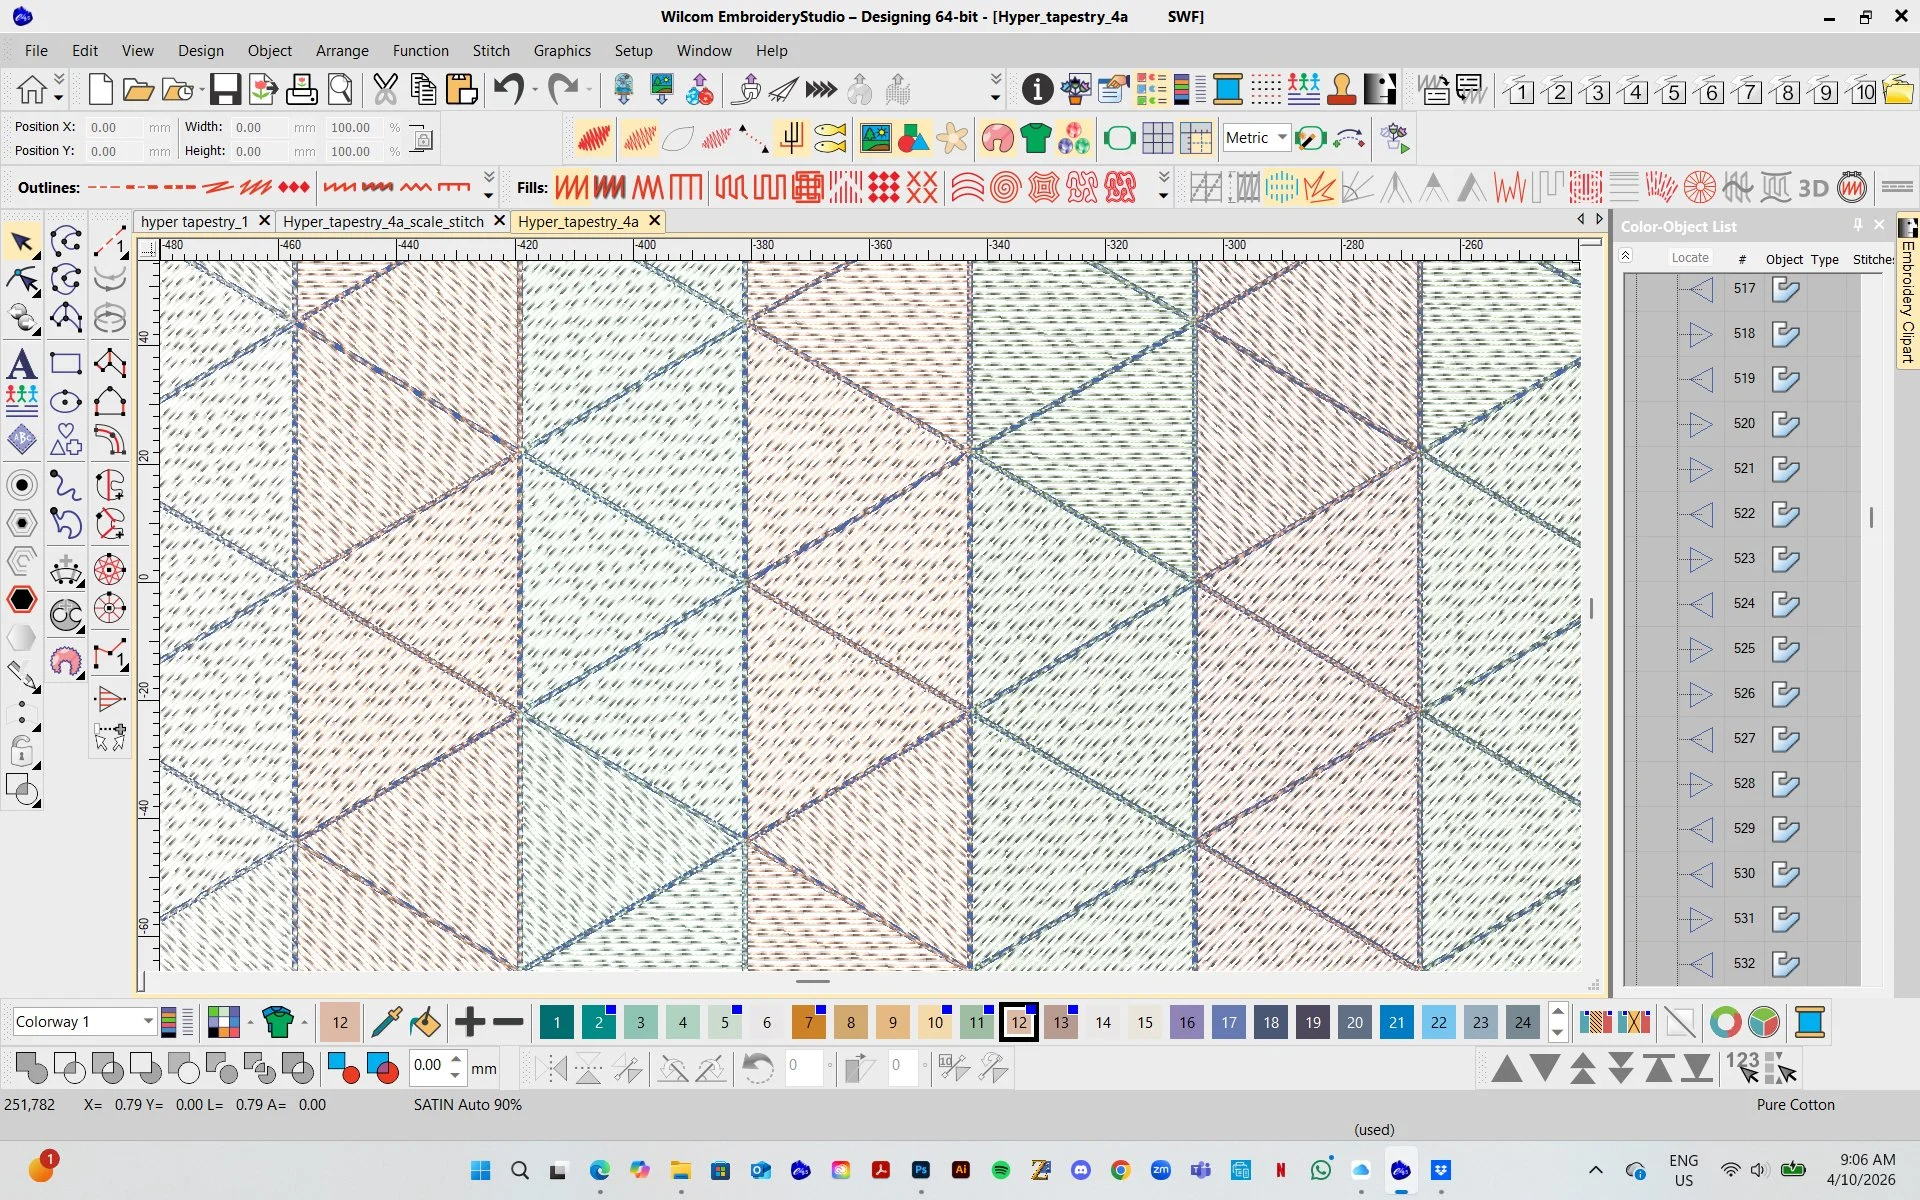The height and width of the screenshot is (1200, 1920).
Task: Select the fill bucket tool near the eyedropper
Action: click(x=424, y=1021)
